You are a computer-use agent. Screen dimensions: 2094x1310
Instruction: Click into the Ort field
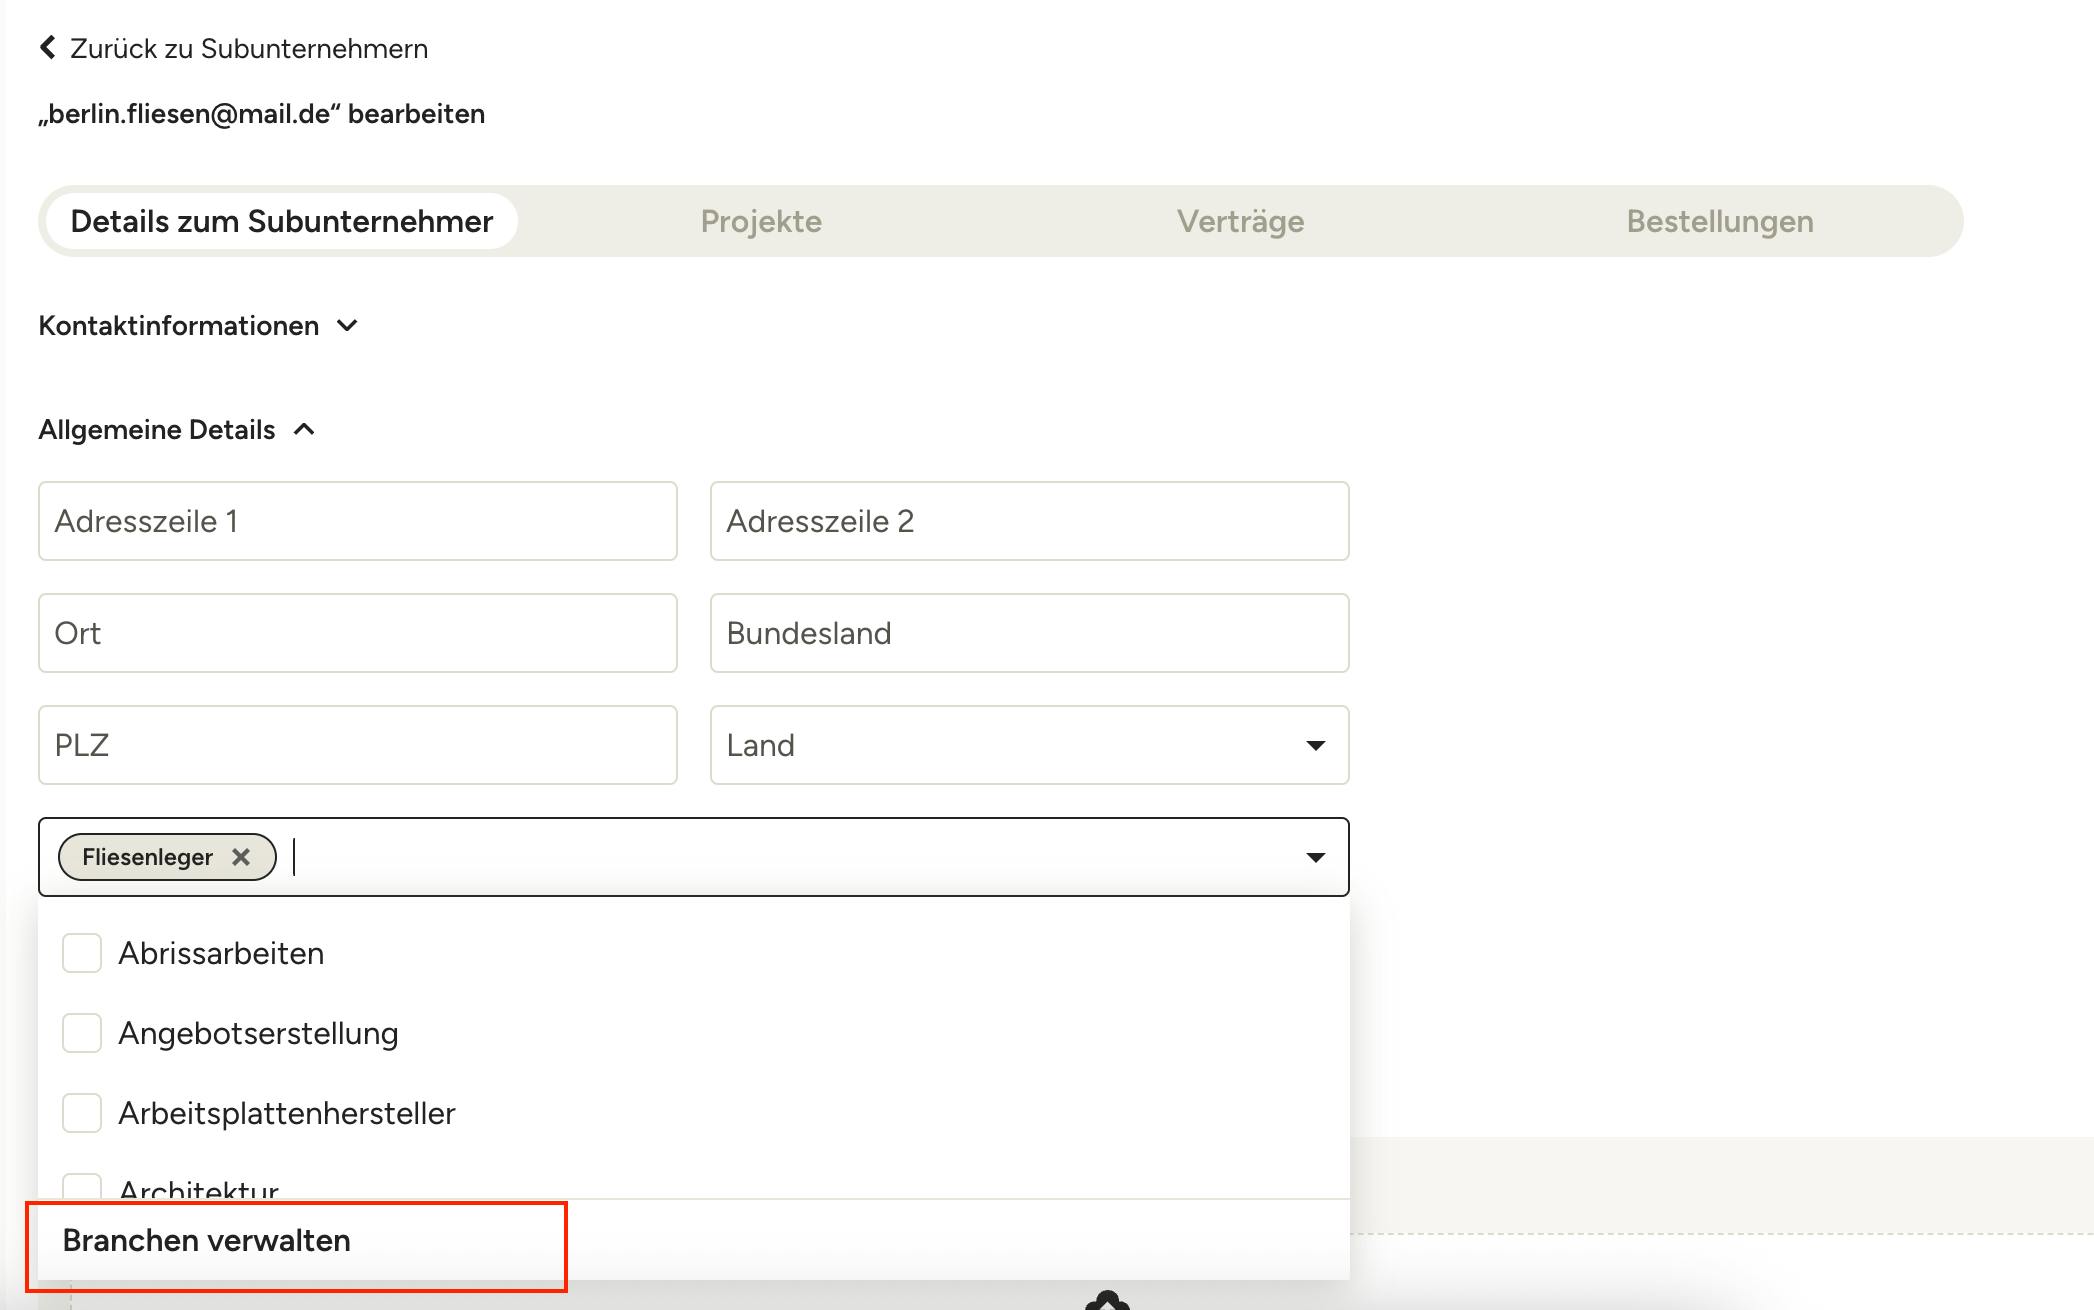(x=358, y=633)
